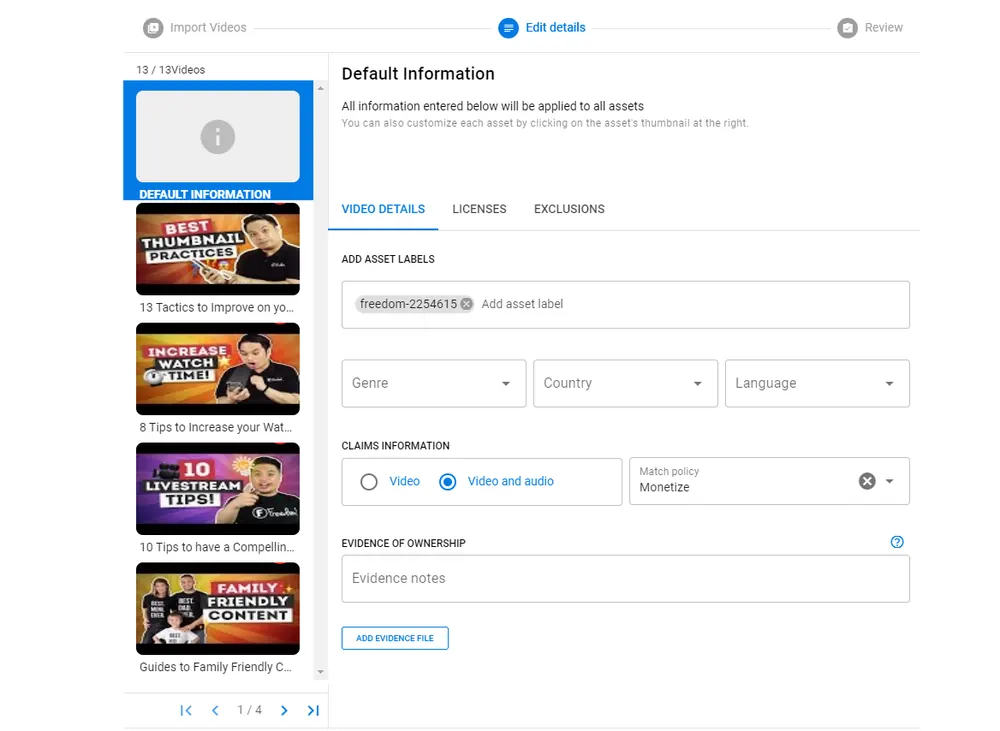Click the Edit details step icon
The height and width of the screenshot is (731, 1000).
508,28
